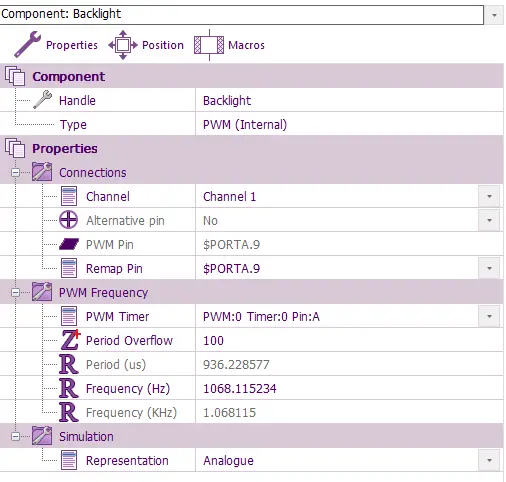Screen dimensions: 506x482
Task: Open the Channel dropdown
Action: [x=489, y=196]
